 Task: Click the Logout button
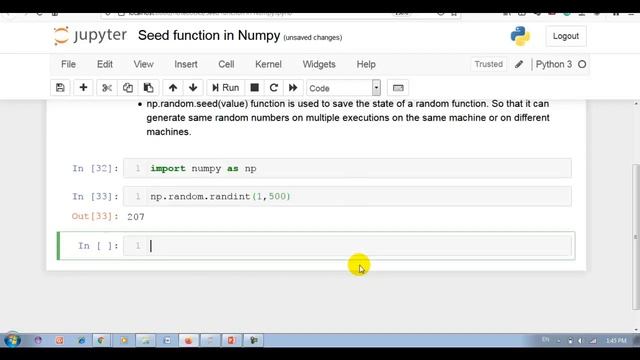point(566,36)
